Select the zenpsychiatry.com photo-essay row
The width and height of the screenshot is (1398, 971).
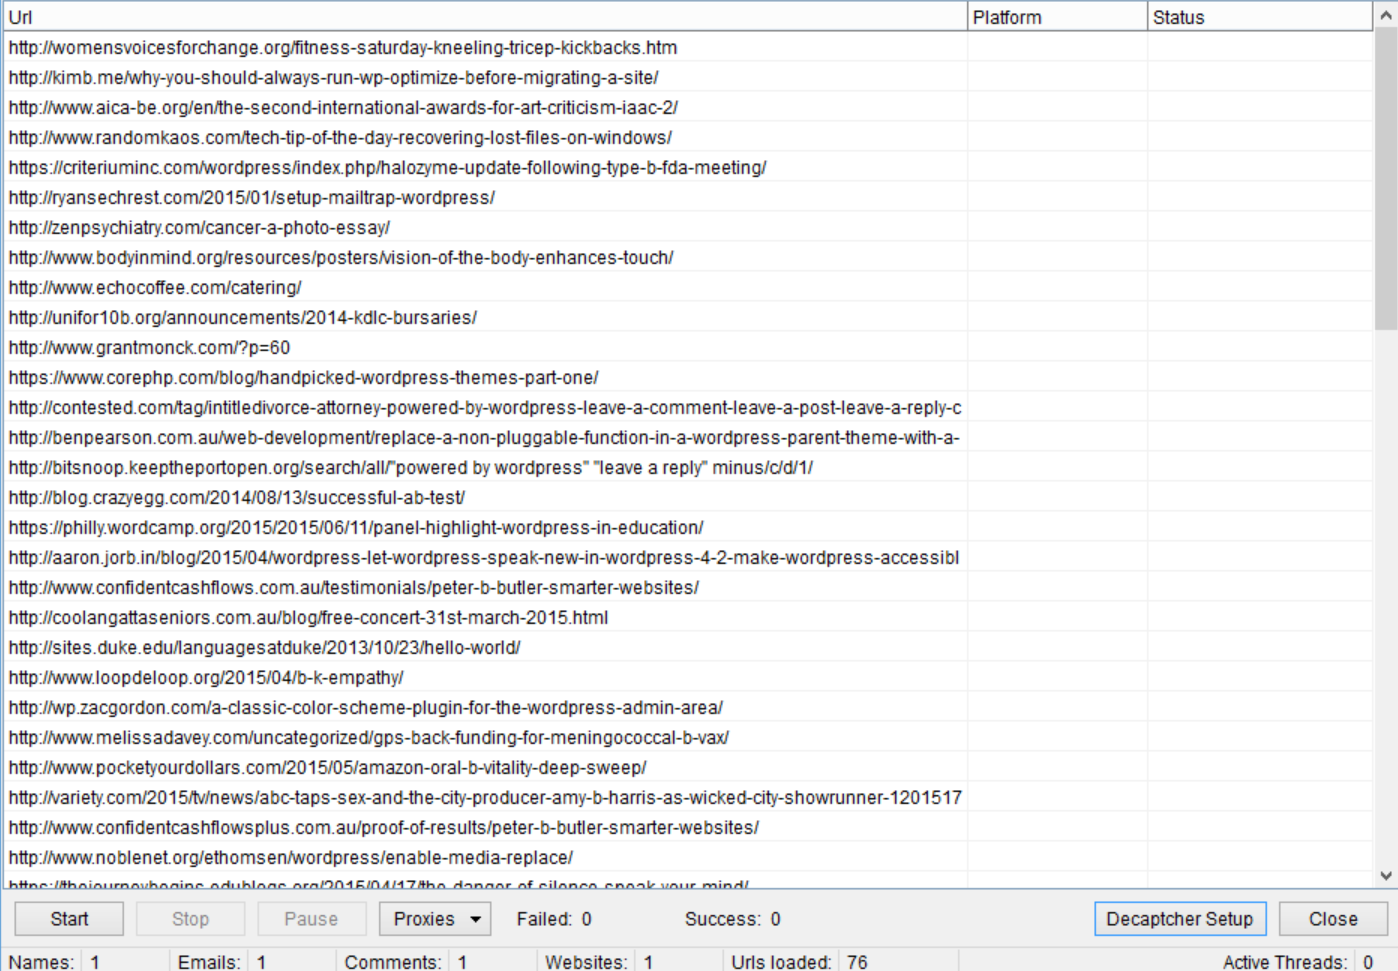[199, 228]
